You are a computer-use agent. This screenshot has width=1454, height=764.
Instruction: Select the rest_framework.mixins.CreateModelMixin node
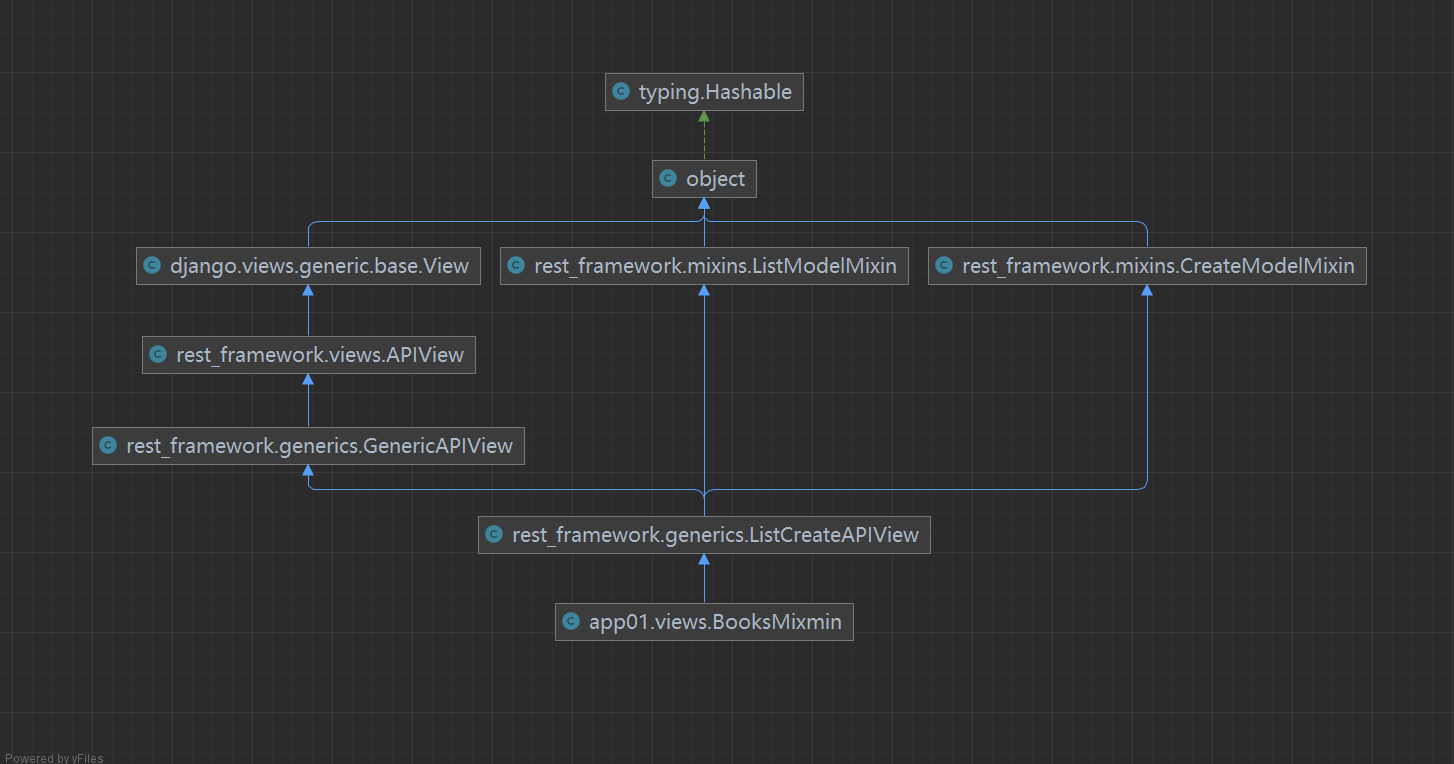click(1147, 266)
